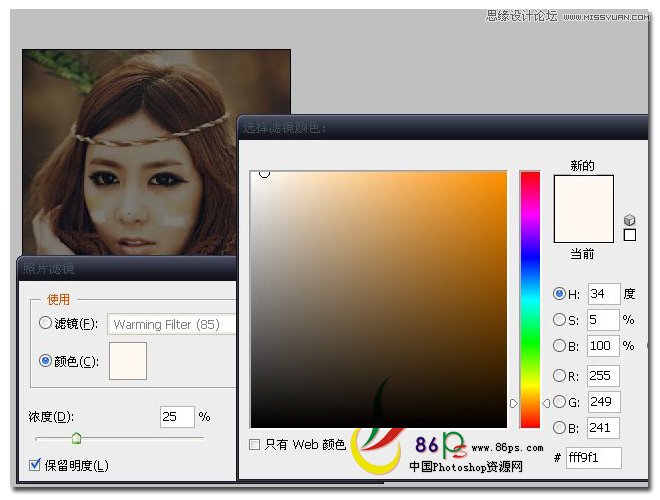Click the R value field showing 255
The width and height of the screenshot is (660, 500).
[x=603, y=375]
